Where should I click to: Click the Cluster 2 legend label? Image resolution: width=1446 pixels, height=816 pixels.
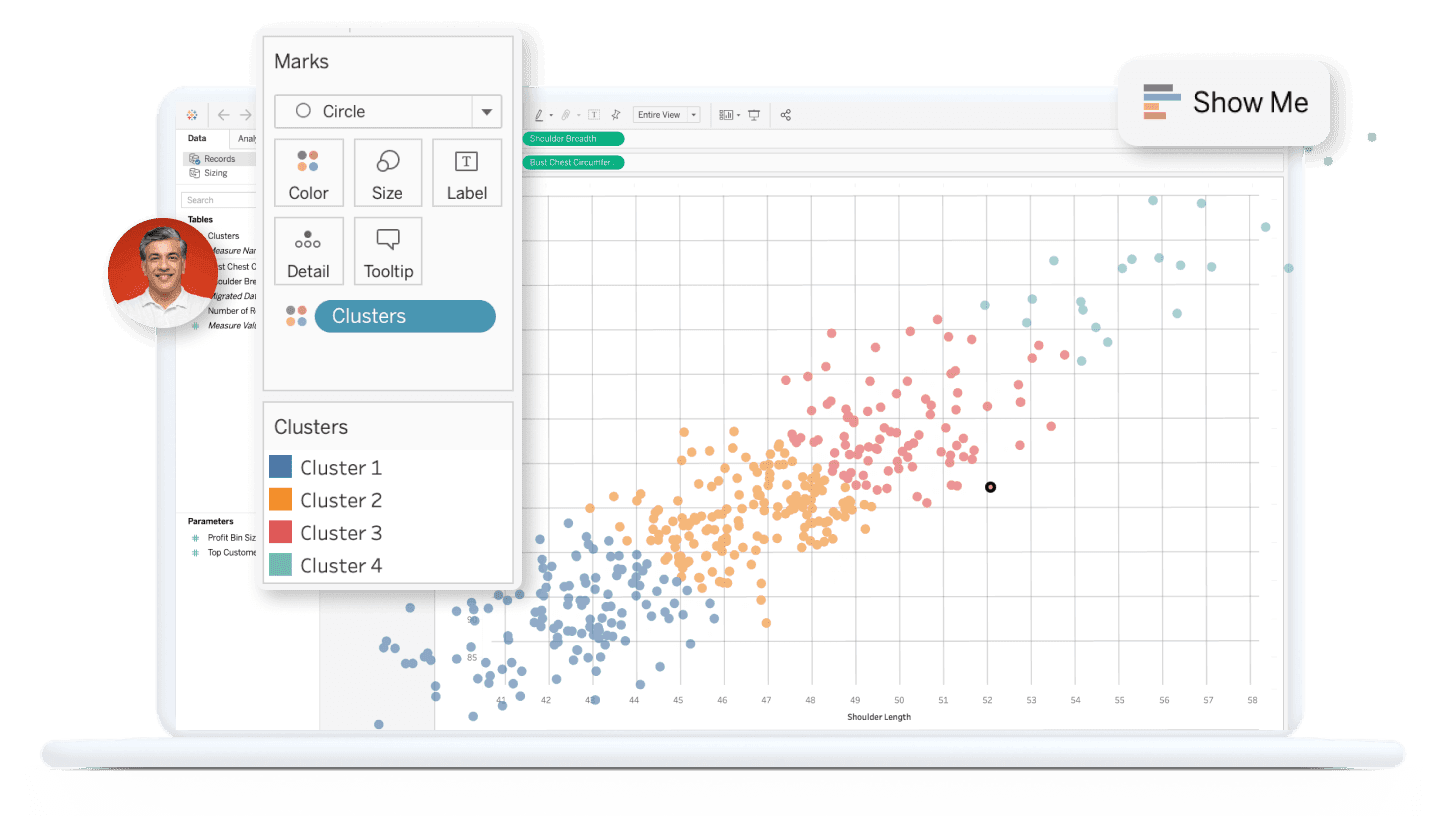[x=341, y=500]
